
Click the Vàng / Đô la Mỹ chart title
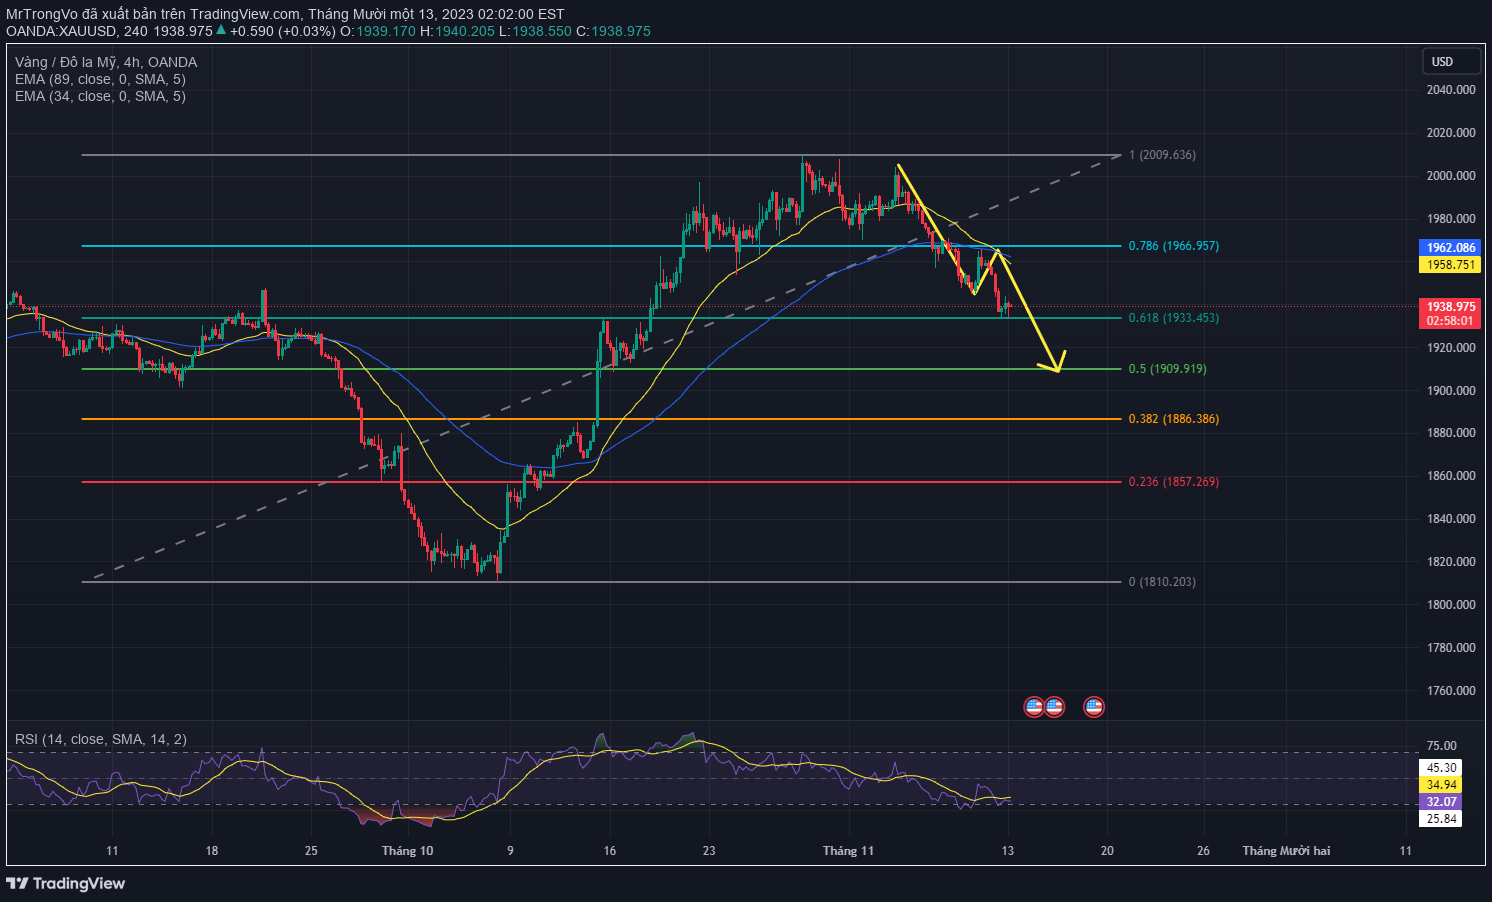pos(106,62)
